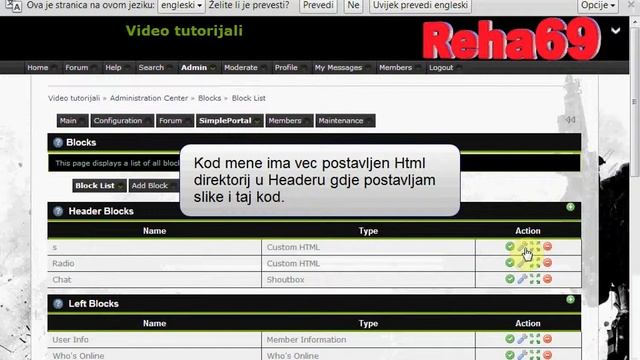Toggle active state of the 's' block
Viewport: 640px width, 360px height.
click(x=510, y=246)
